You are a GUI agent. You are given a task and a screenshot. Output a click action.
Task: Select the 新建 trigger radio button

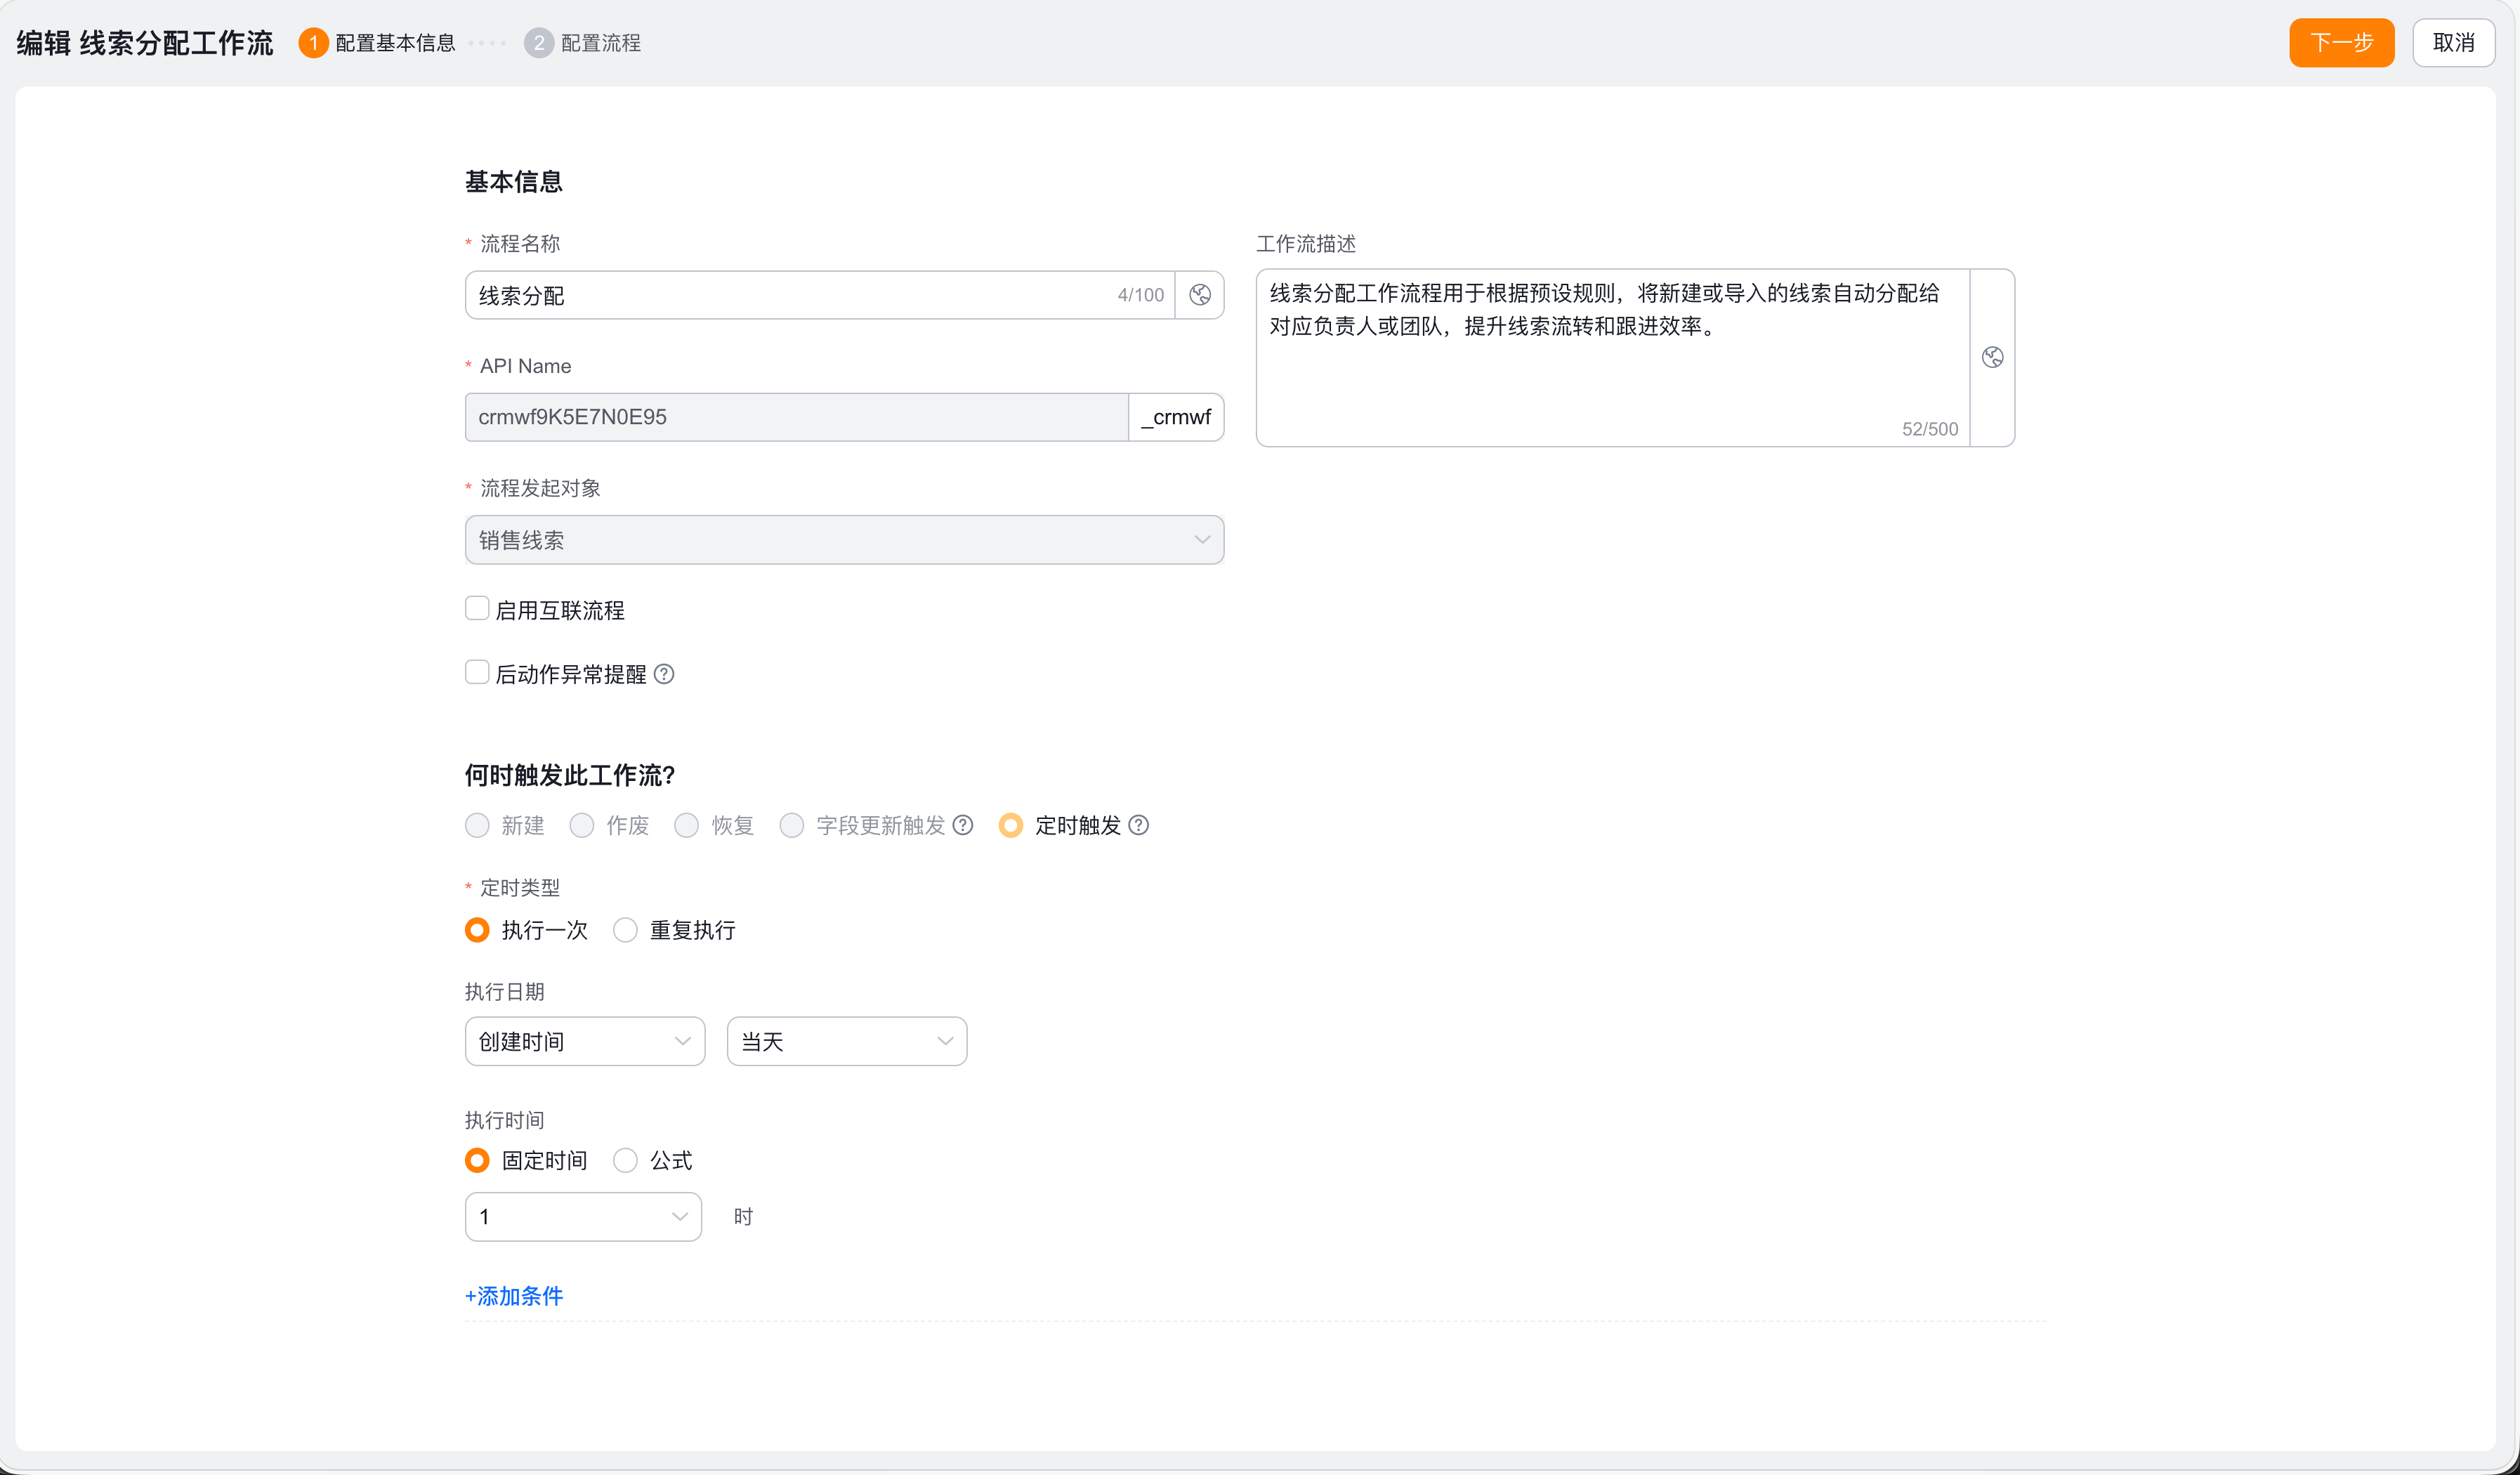(477, 825)
